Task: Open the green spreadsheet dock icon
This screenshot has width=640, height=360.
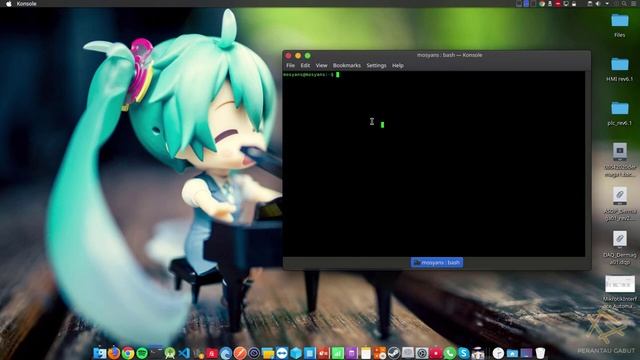Action: pos(338,353)
